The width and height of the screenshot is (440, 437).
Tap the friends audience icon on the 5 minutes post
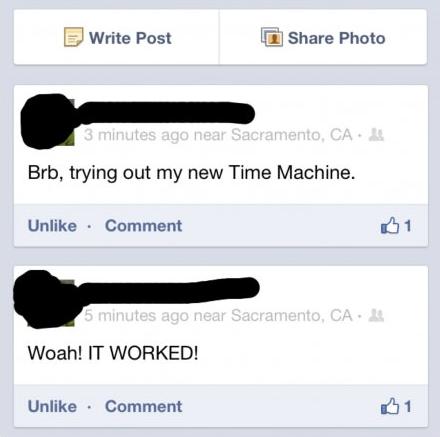pyautogui.click(x=376, y=315)
